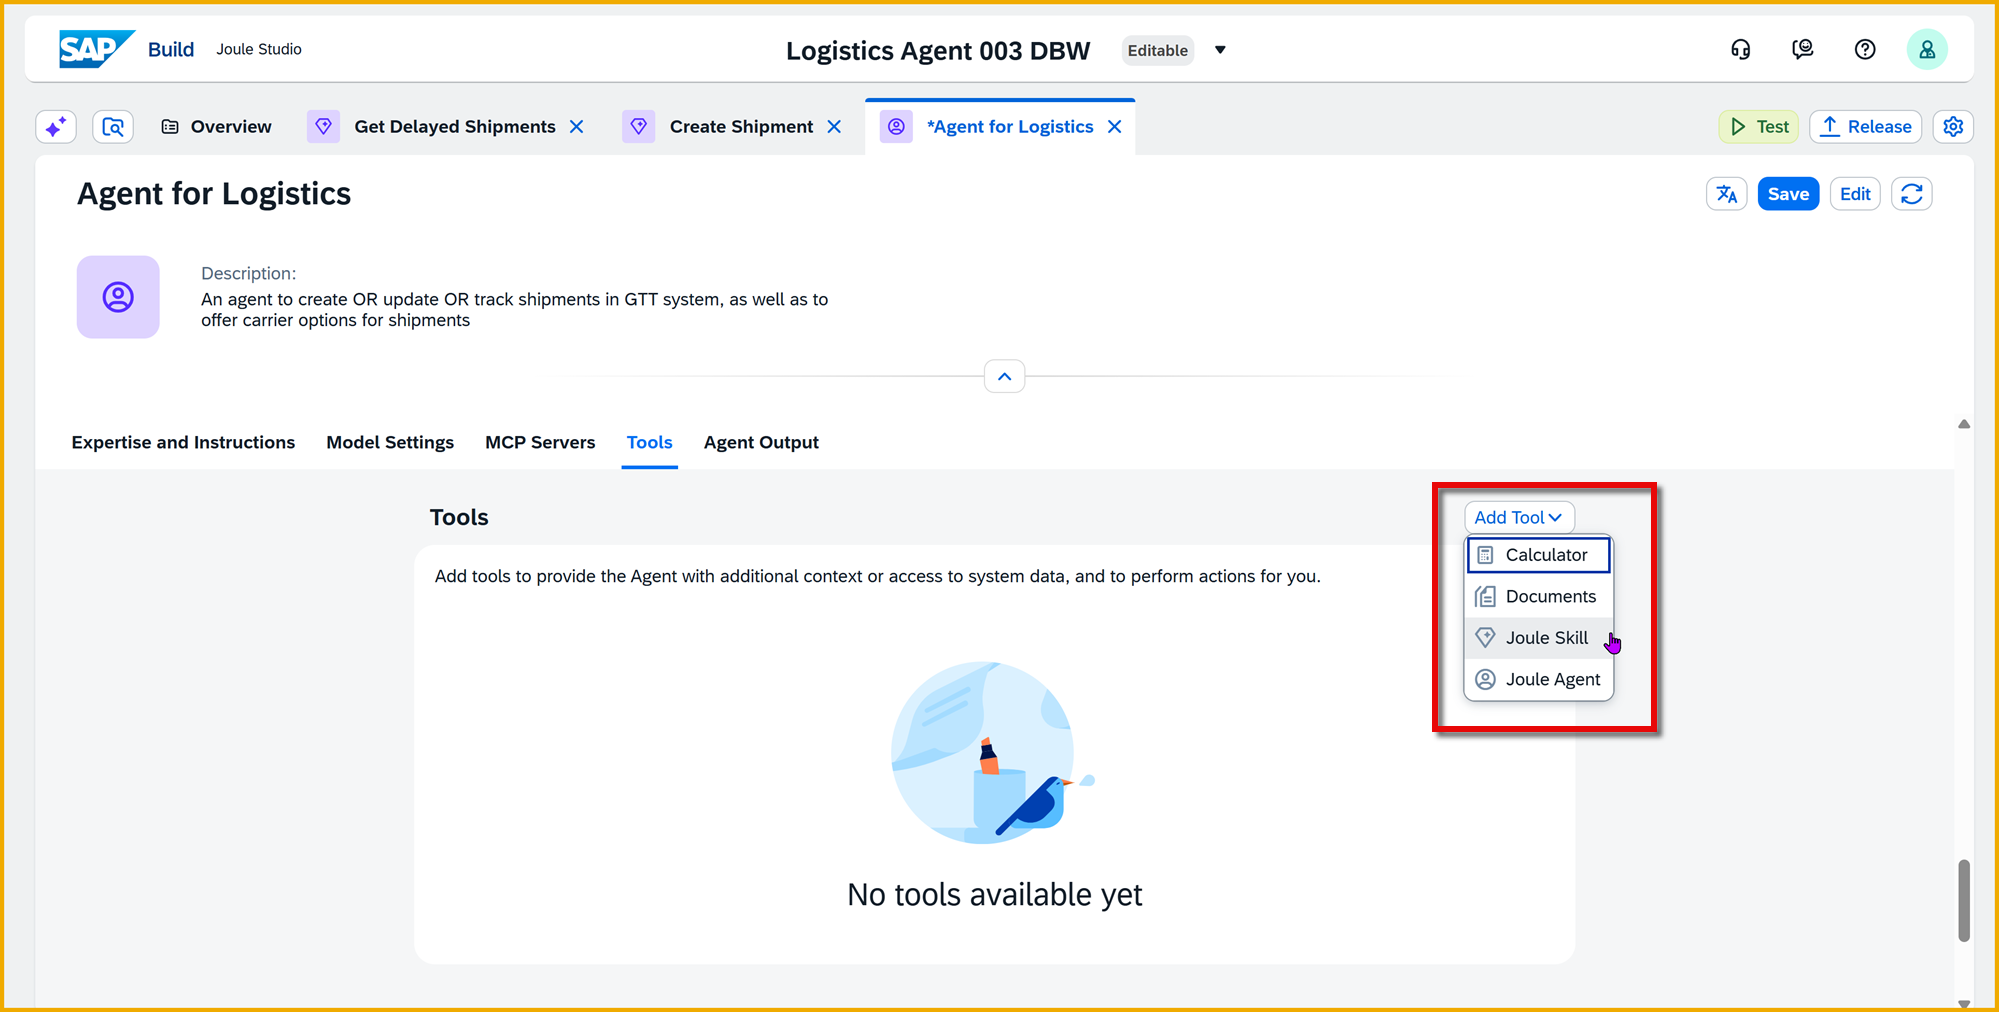Open the Expertise and Instructions section
Viewport: 1999px width, 1012px height.
click(x=183, y=442)
